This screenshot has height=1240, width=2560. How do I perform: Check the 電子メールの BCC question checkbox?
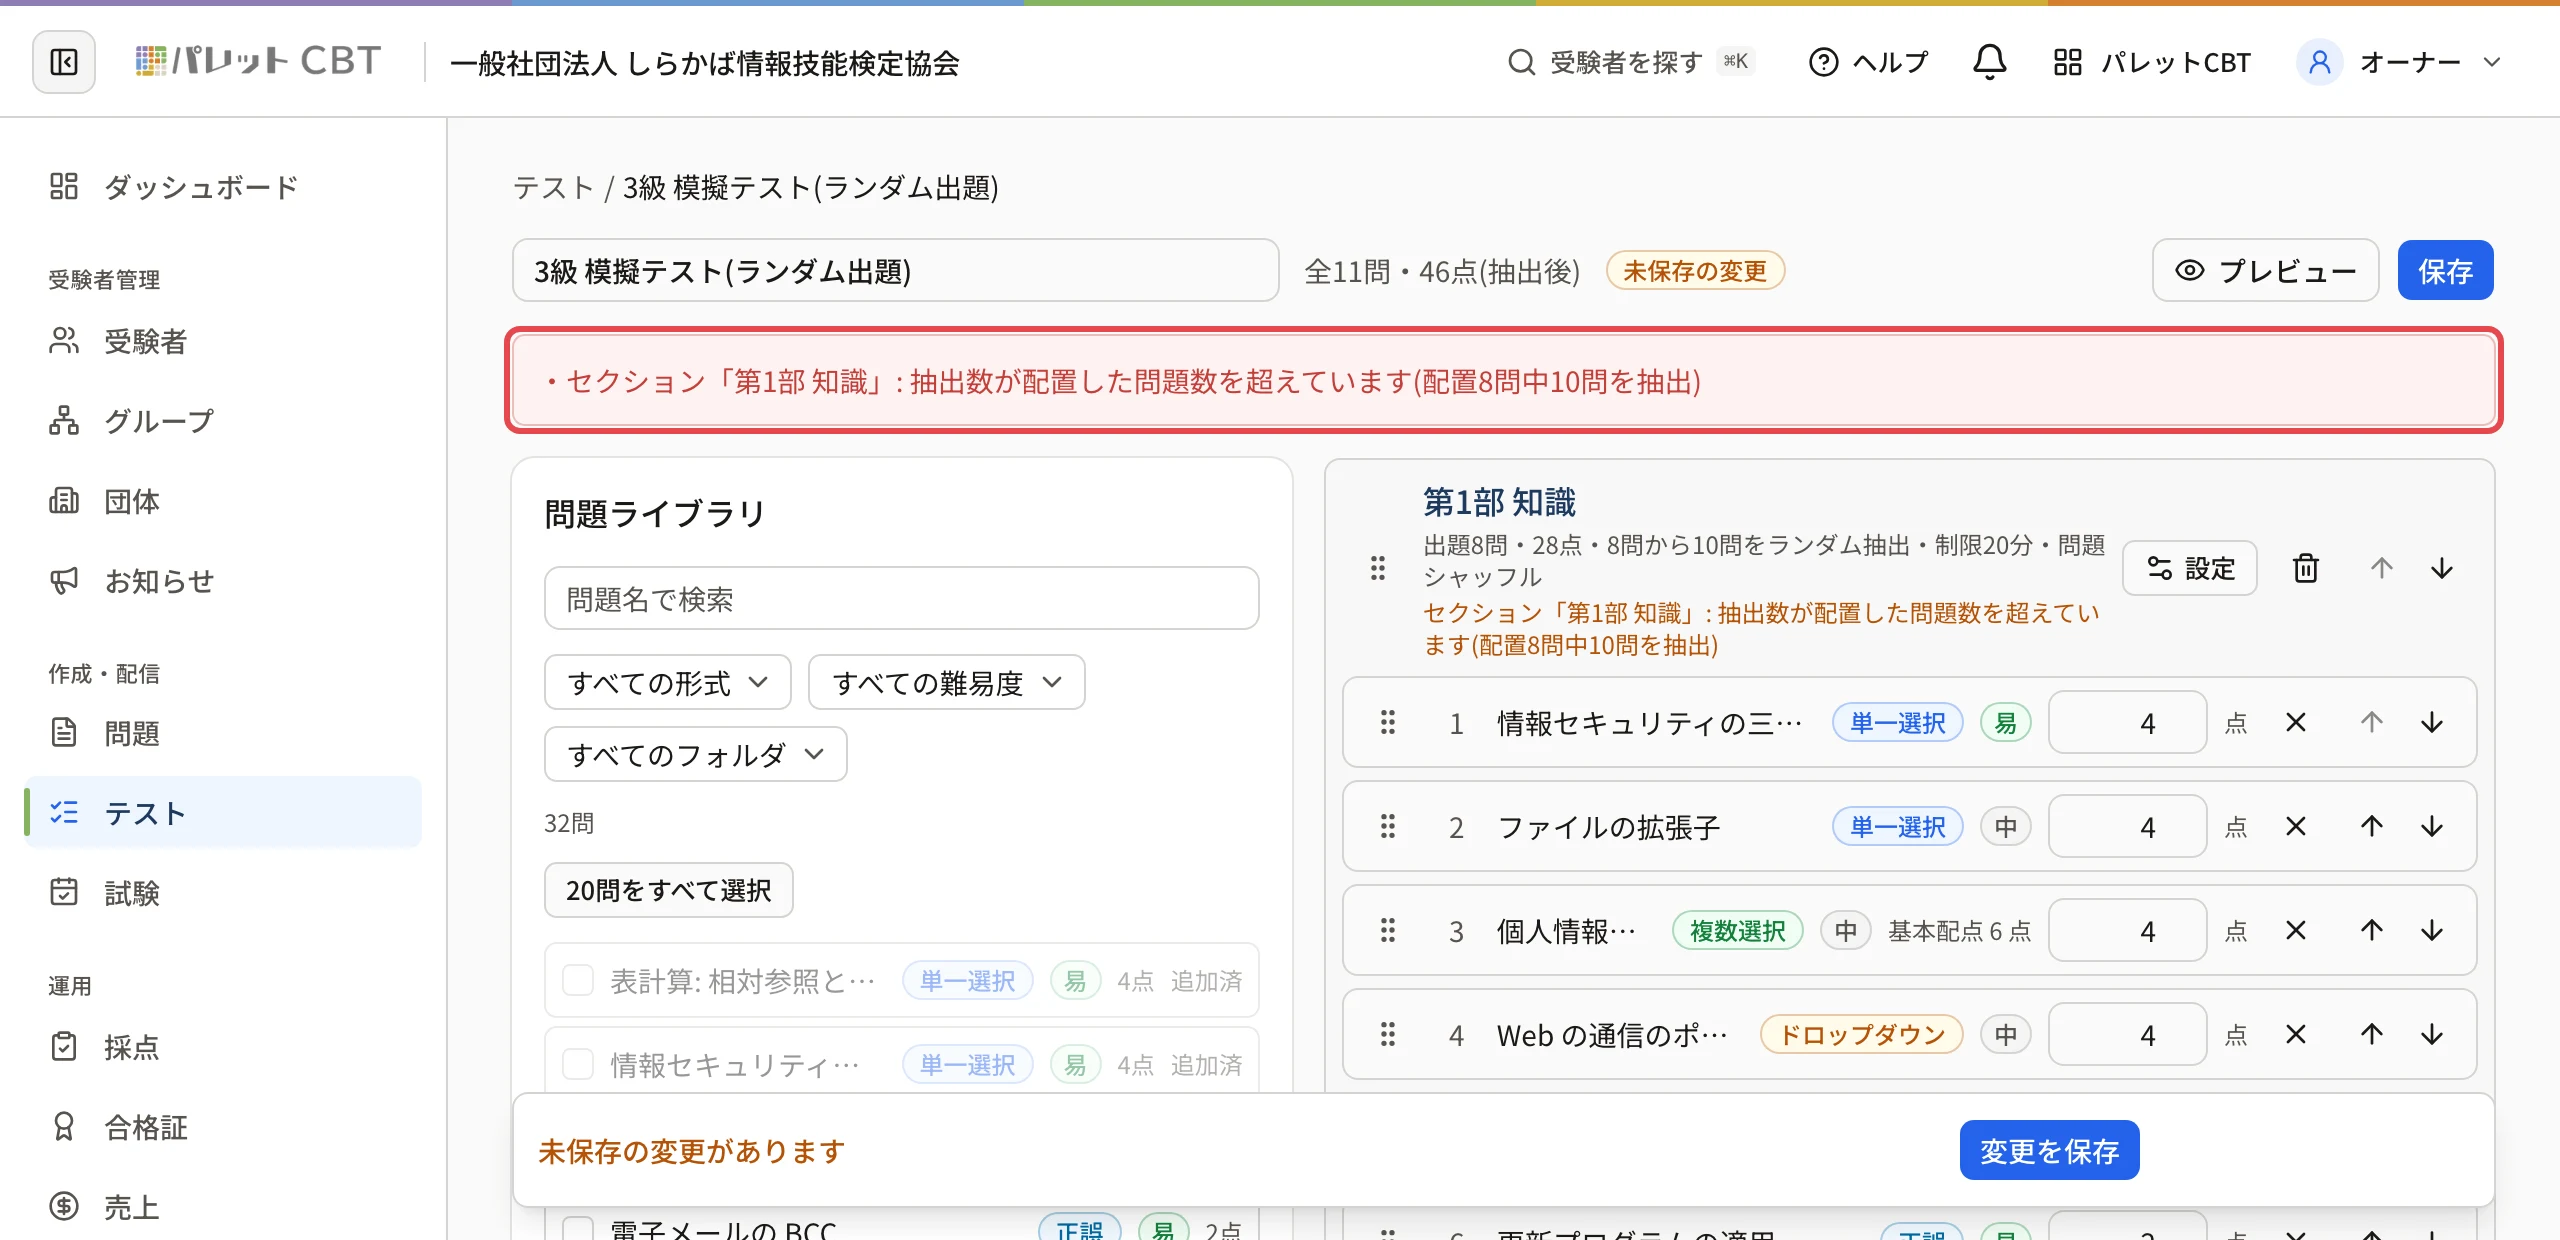point(578,1230)
